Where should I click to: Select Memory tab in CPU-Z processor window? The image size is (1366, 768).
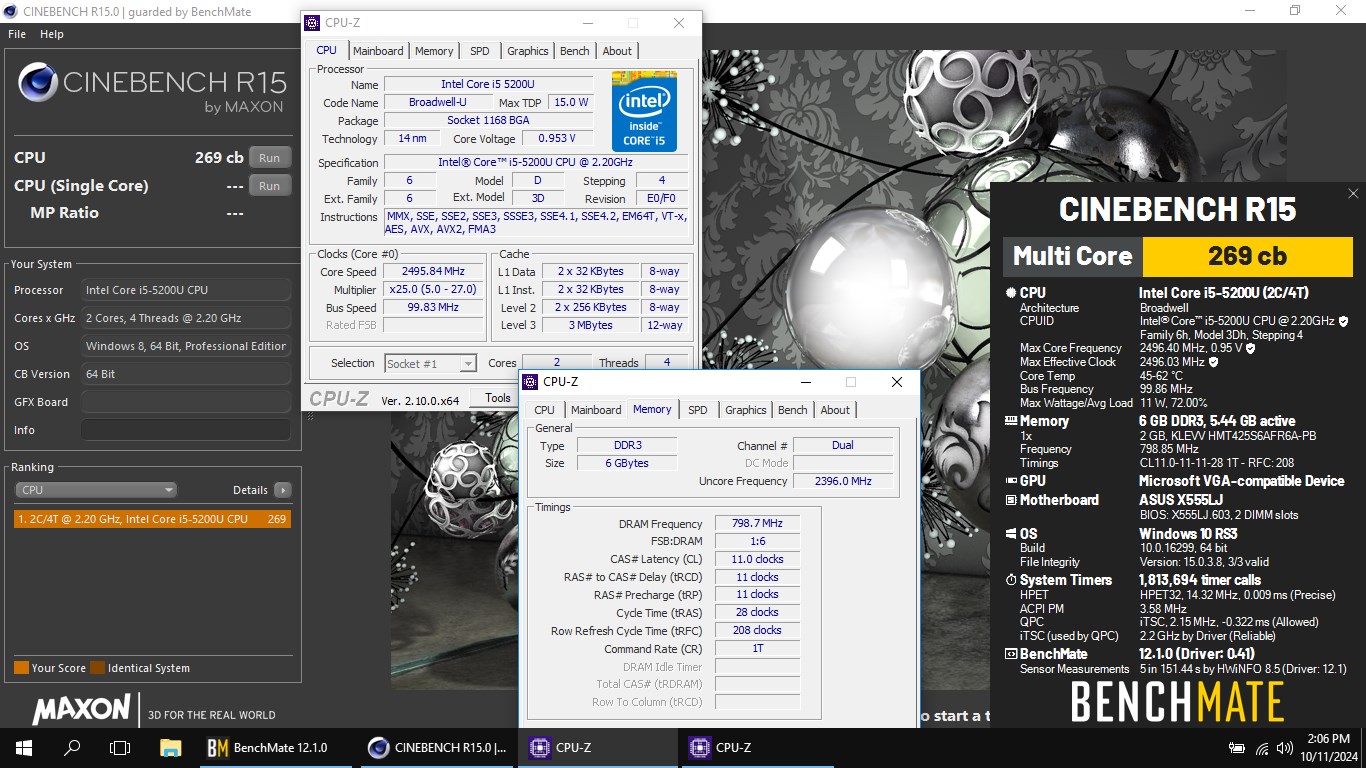[x=434, y=51]
